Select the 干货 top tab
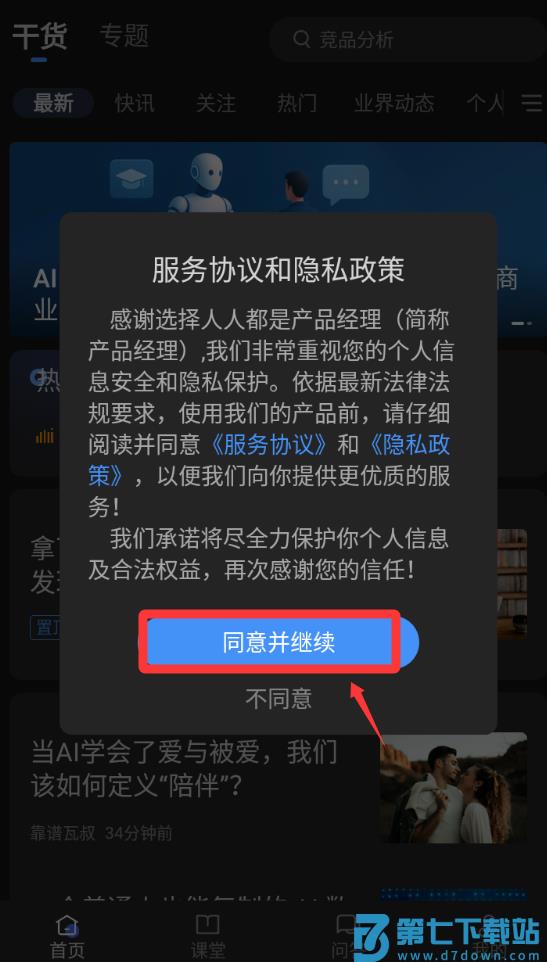 (40, 36)
